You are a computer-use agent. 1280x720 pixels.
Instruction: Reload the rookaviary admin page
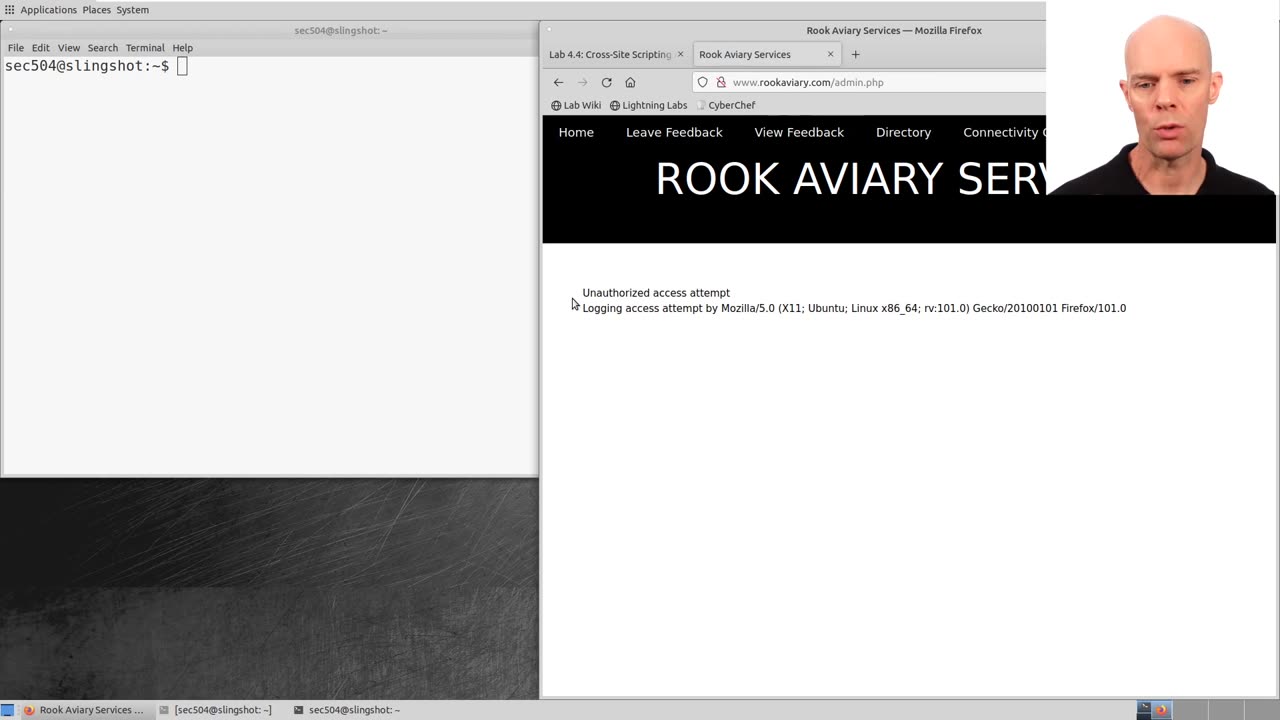606,82
